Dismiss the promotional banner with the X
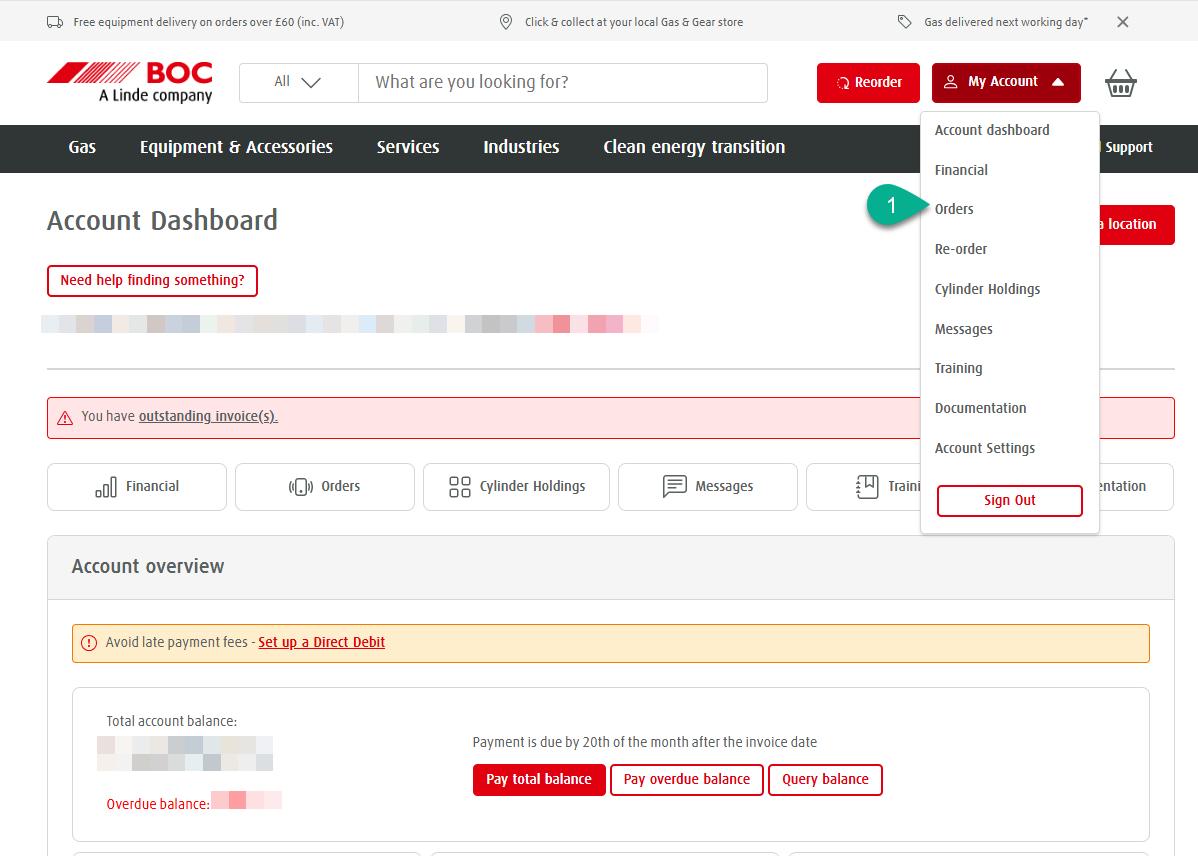This screenshot has height=856, width=1198. (x=1122, y=20)
